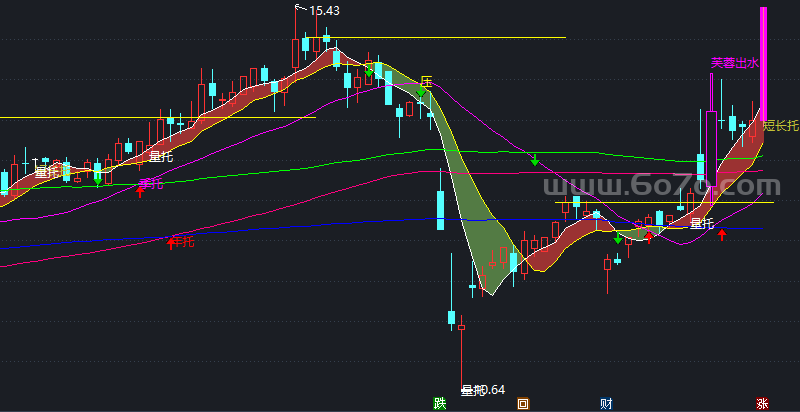Click the red arrow under 季托 label
The image size is (800, 412).
(141, 192)
